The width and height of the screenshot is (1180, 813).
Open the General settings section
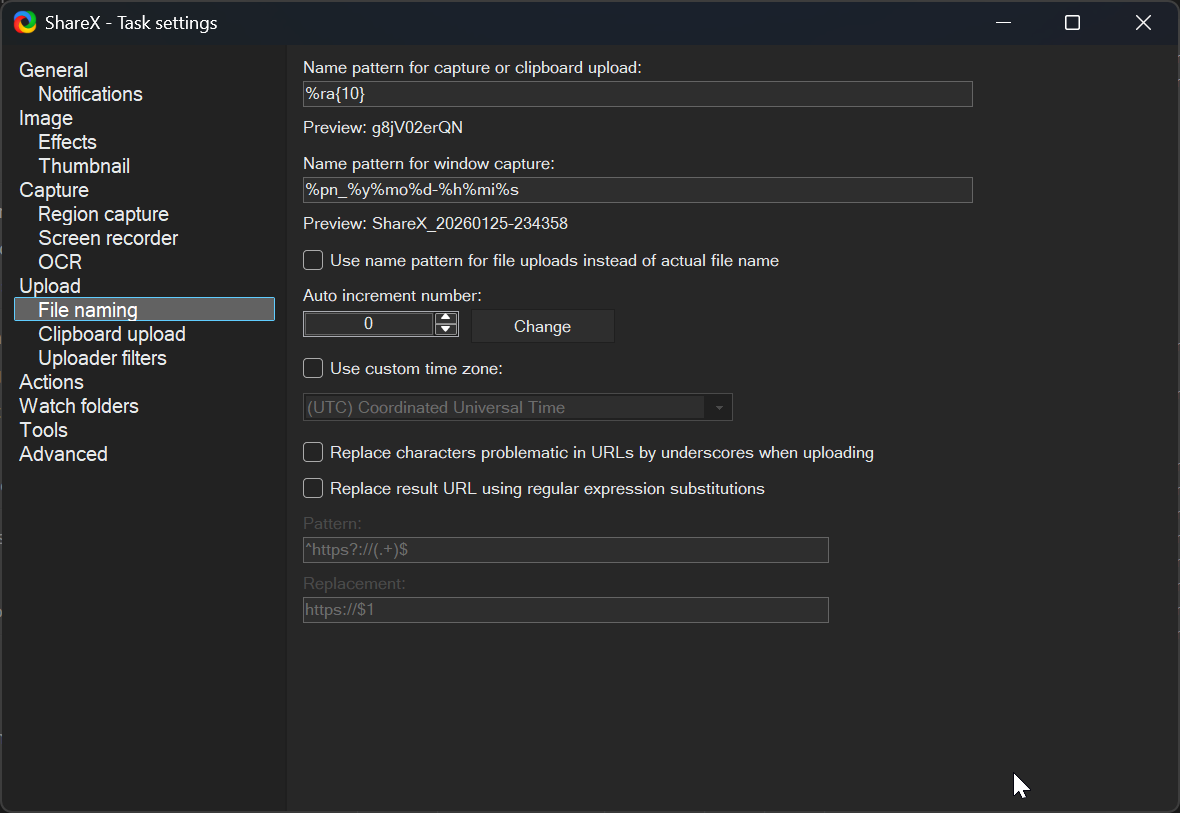click(x=54, y=70)
